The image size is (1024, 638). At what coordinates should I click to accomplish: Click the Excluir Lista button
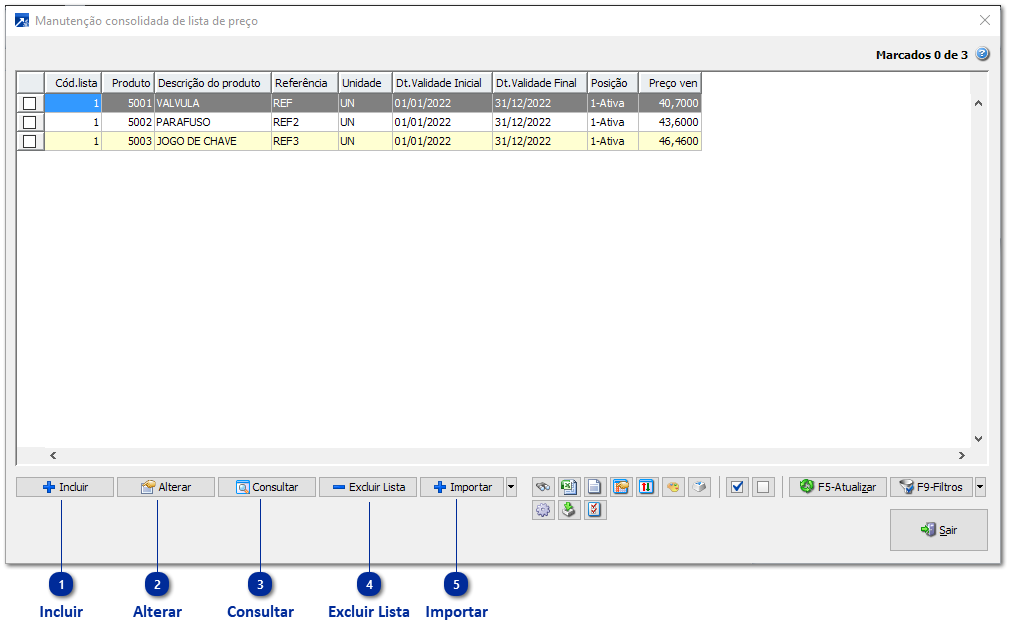click(368, 487)
